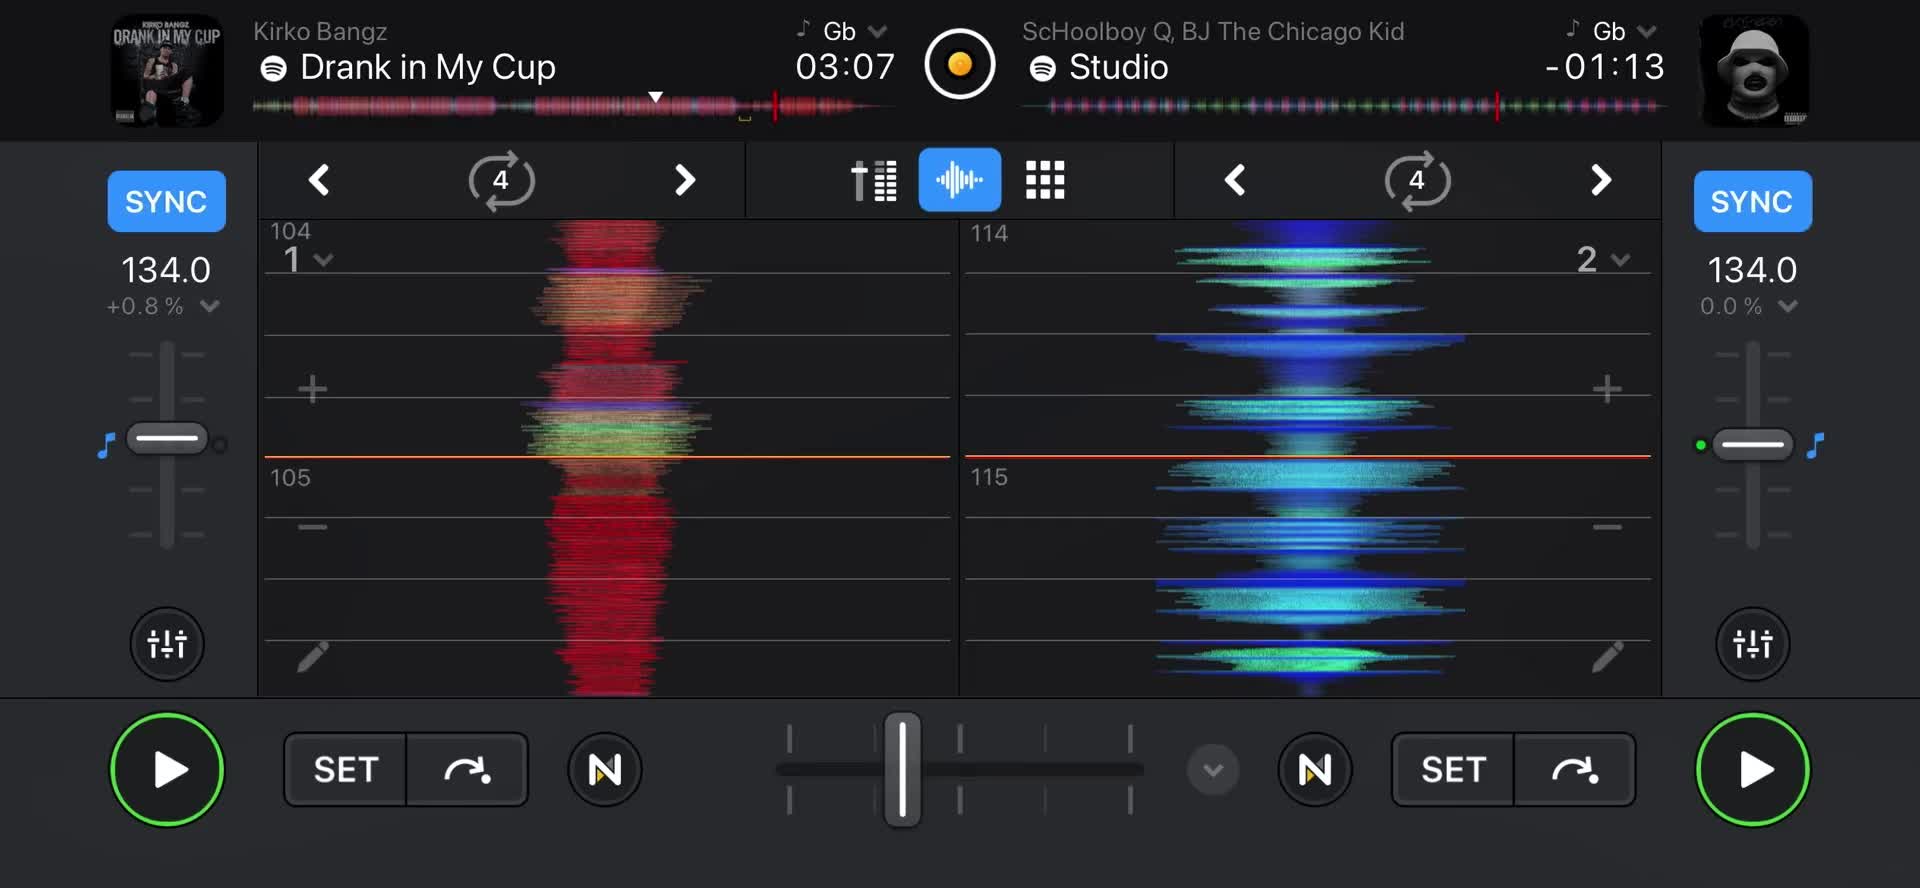Click the left deck tempo fader handle
This screenshot has width=1920, height=888.
(167, 438)
